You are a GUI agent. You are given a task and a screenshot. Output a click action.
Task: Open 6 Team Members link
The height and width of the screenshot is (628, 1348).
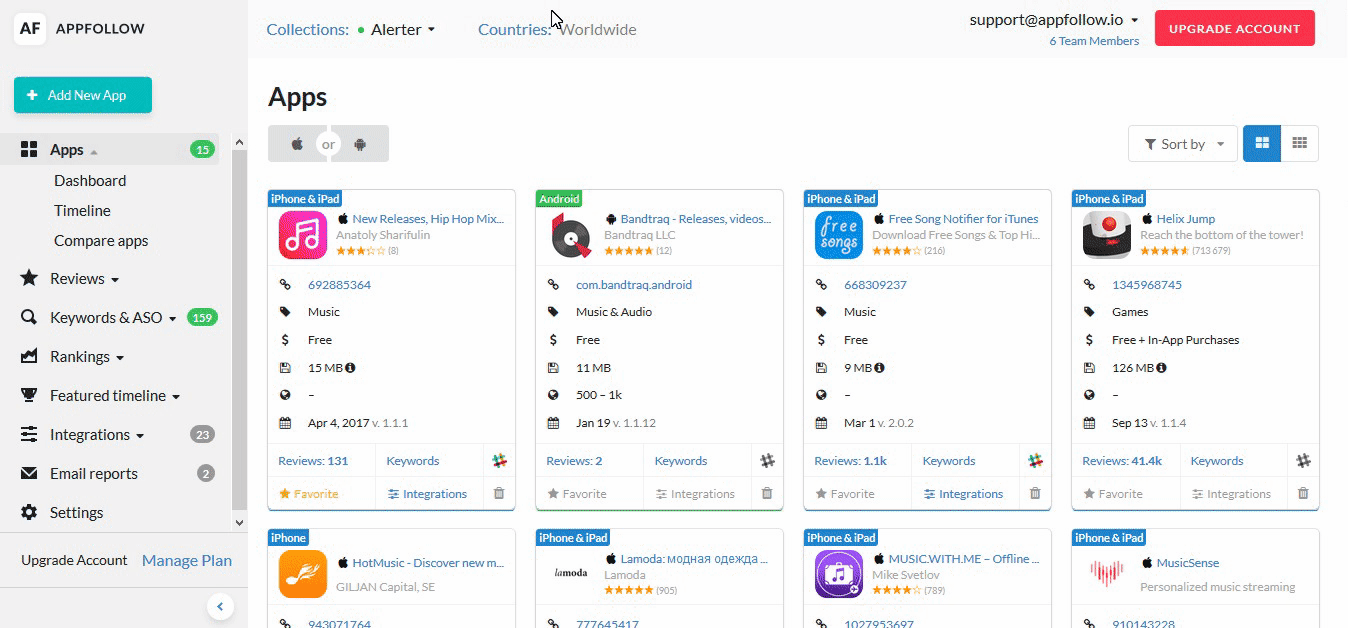(1094, 42)
